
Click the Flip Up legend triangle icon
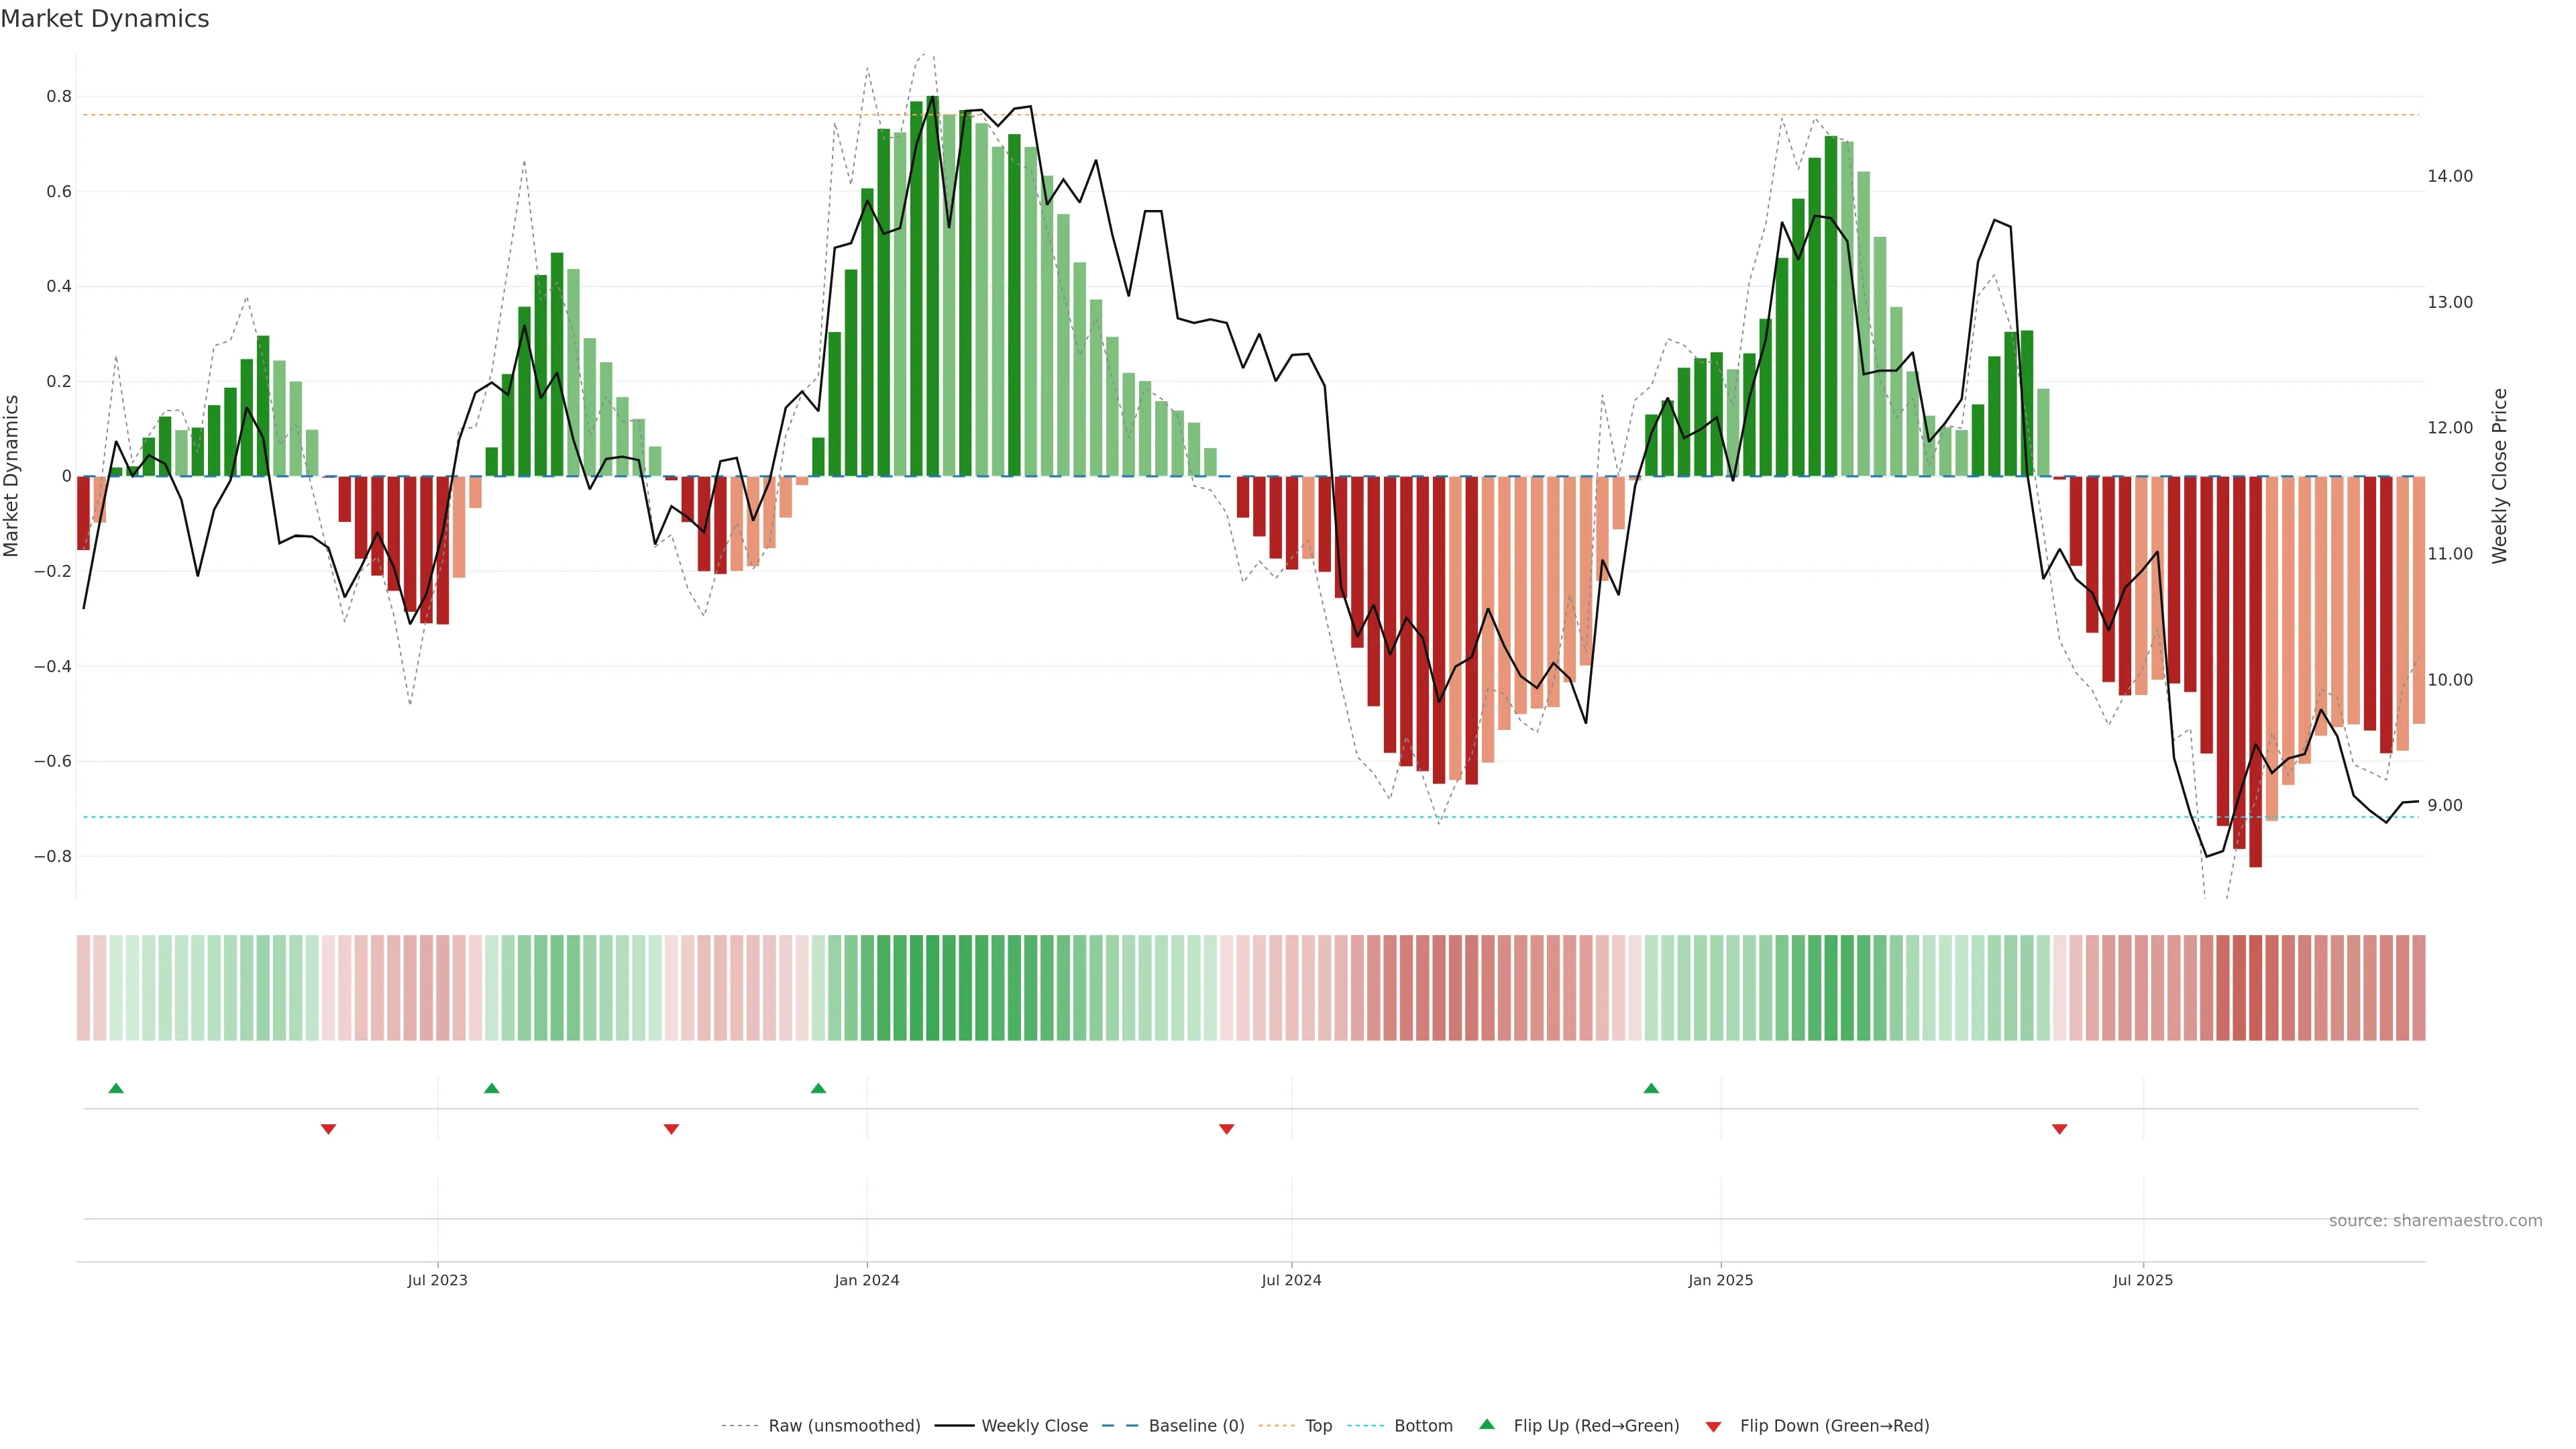[1486, 1424]
